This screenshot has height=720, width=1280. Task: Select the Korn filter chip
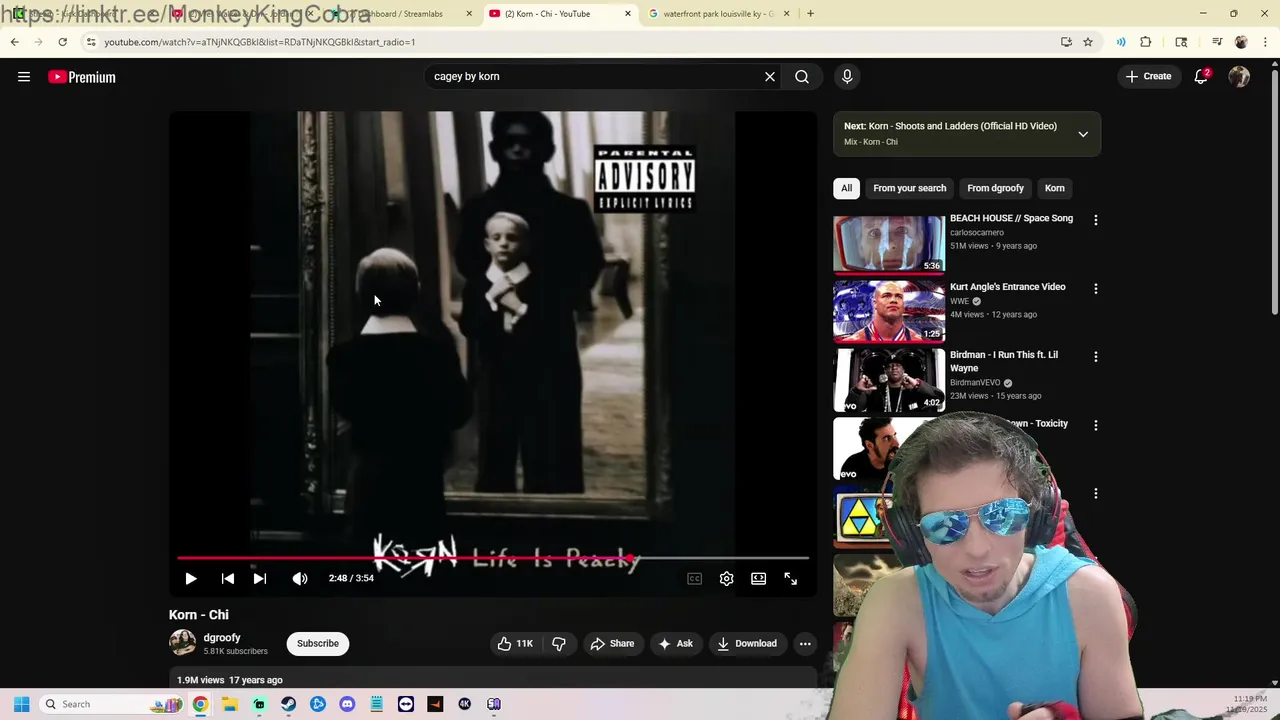tap(1055, 188)
